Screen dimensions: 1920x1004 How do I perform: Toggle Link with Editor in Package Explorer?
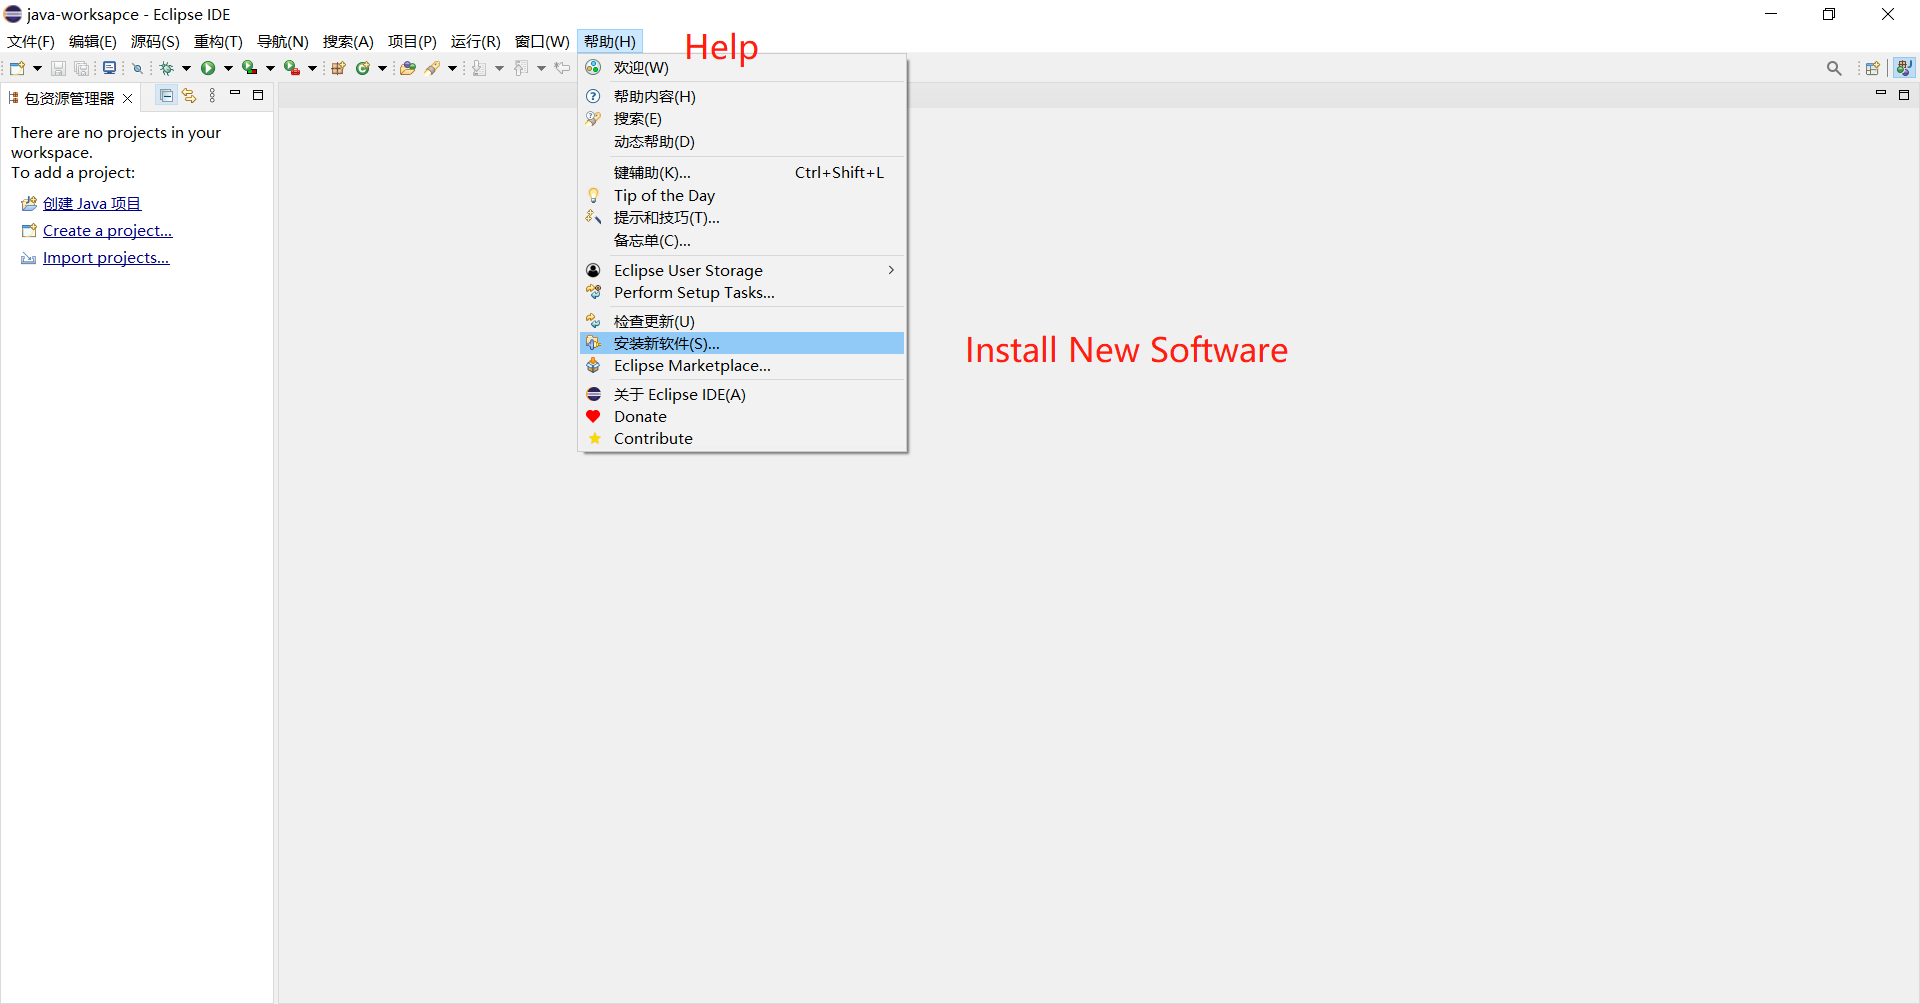click(x=189, y=96)
